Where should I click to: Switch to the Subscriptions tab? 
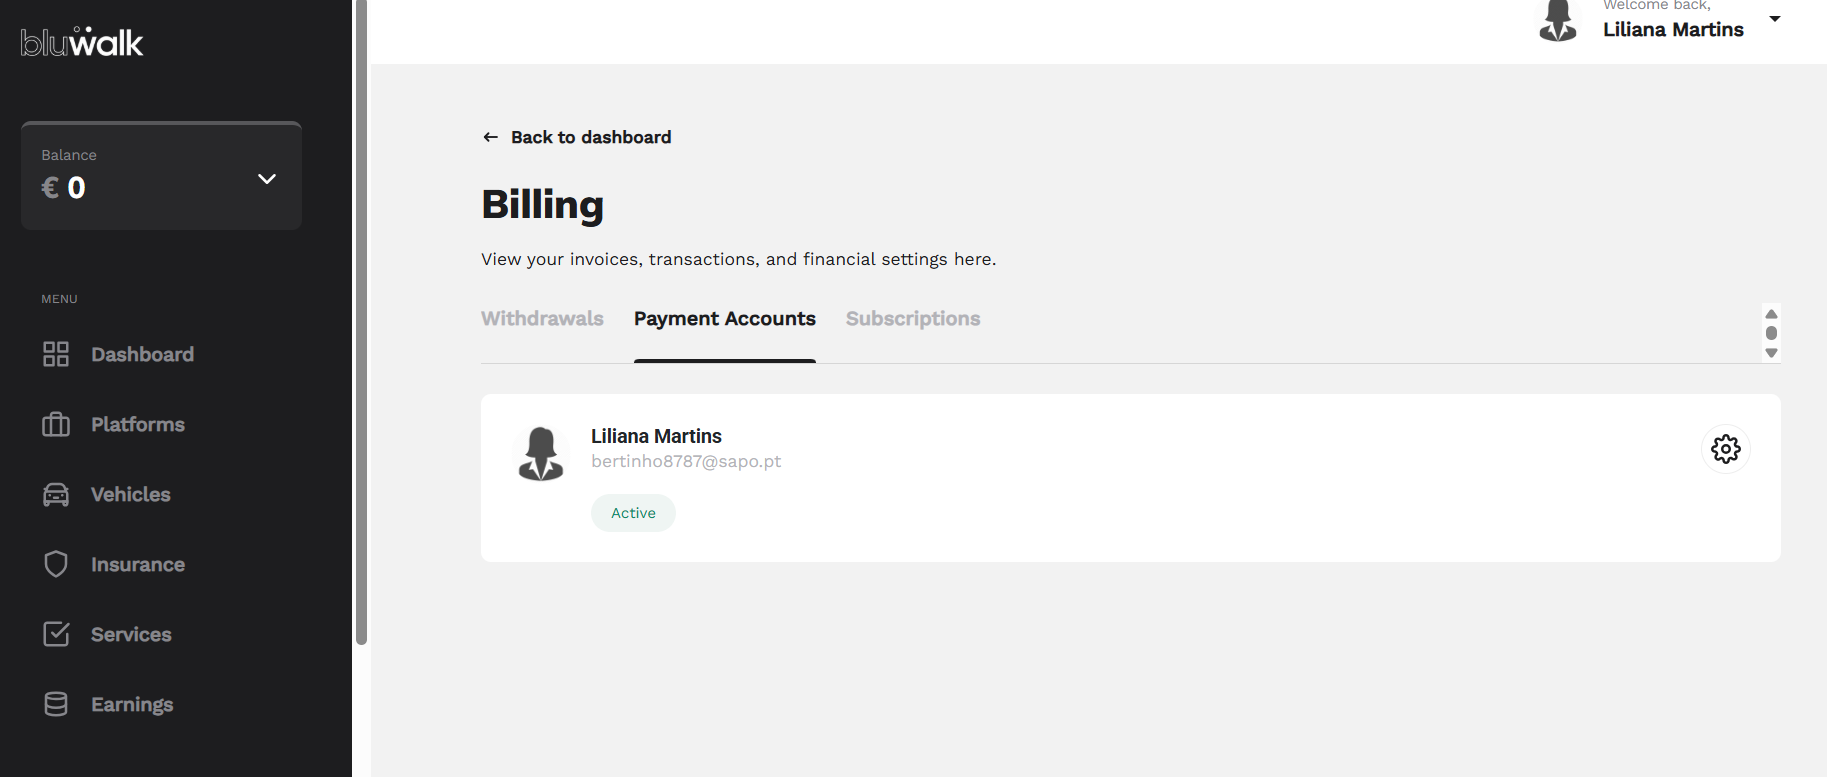912,319
